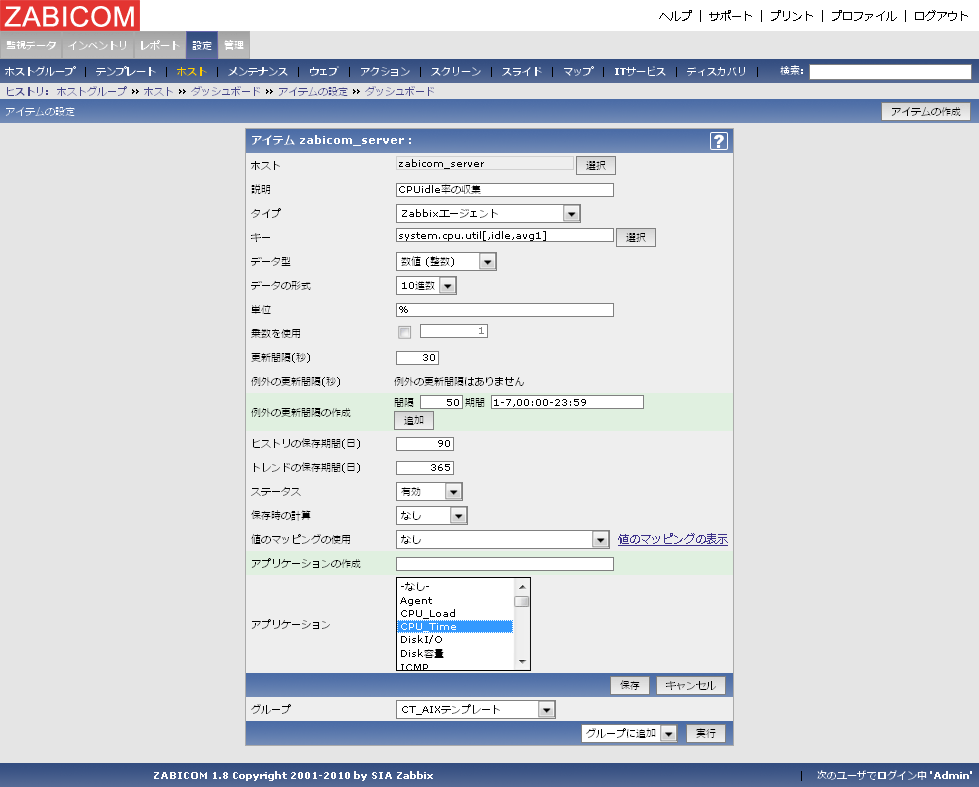Click the ホストグループ history breadcrumb
Screen dimensions: 979x787
[x=92, y=91]
